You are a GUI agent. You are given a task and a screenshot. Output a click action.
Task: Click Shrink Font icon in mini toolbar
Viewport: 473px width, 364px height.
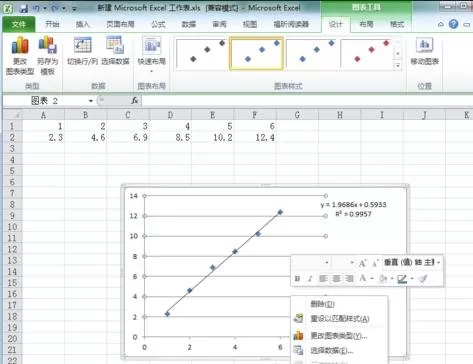pyautogui.click(x=375, y=263)
